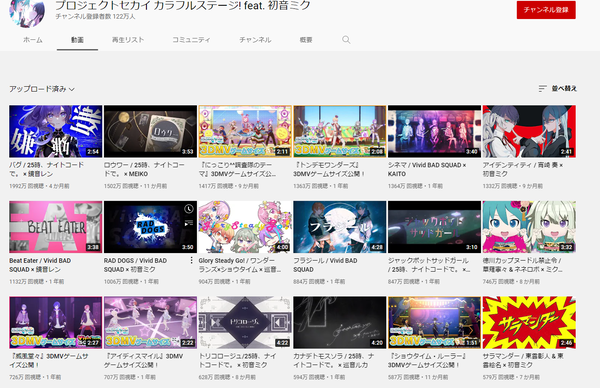Switch to the ホーム tab

click(33, 40)
